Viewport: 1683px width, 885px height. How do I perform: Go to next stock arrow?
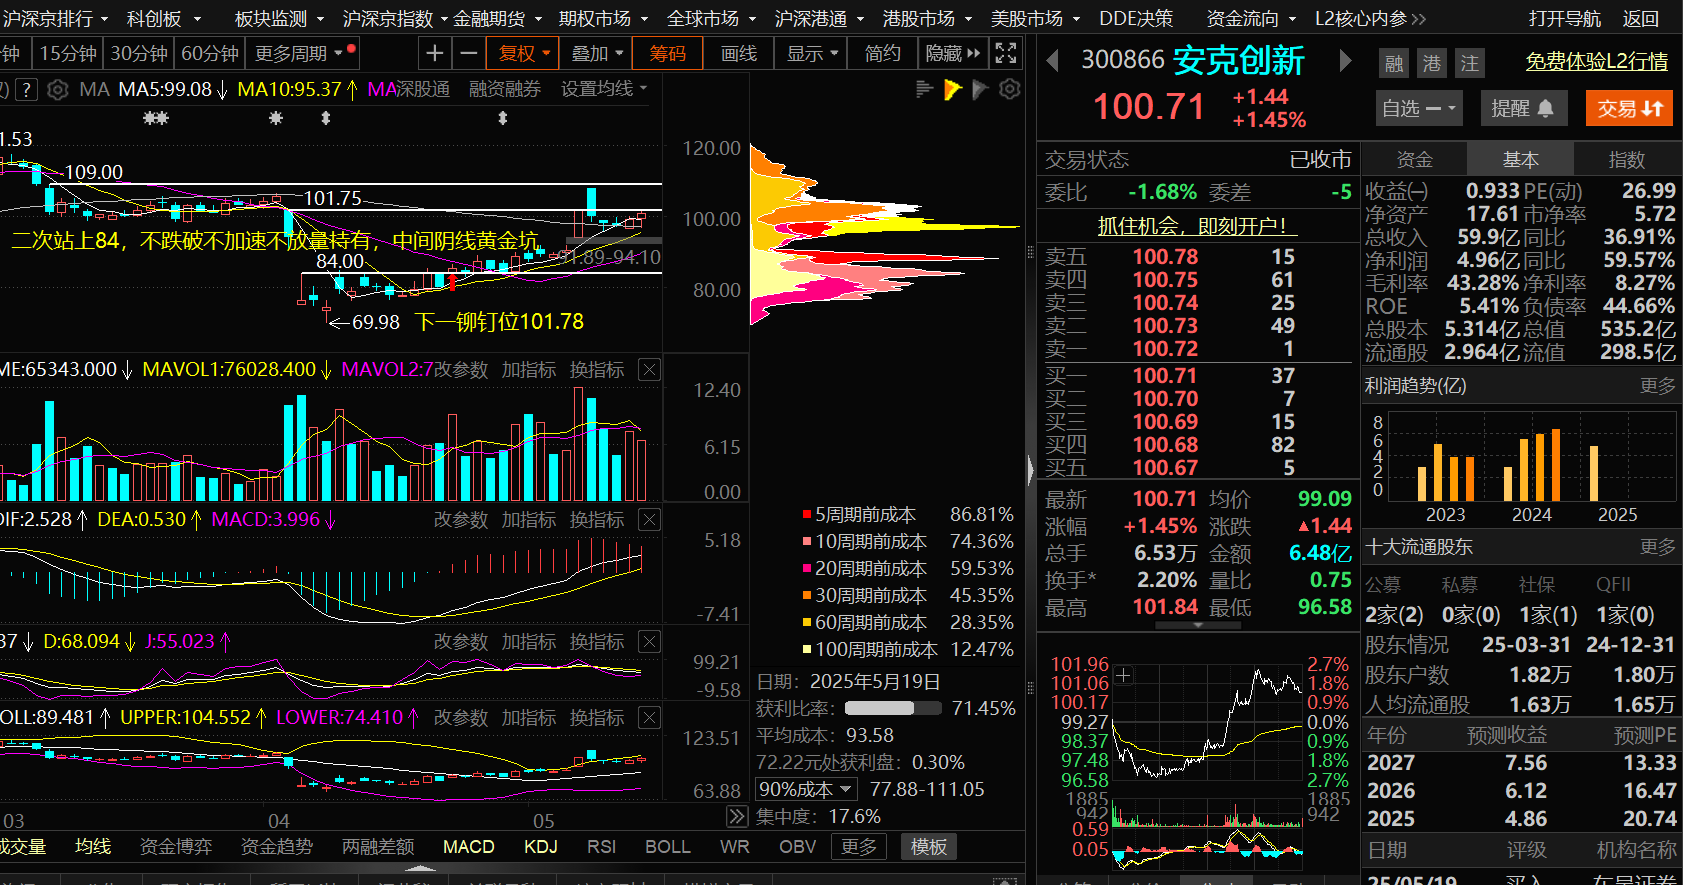point(1345,61)
